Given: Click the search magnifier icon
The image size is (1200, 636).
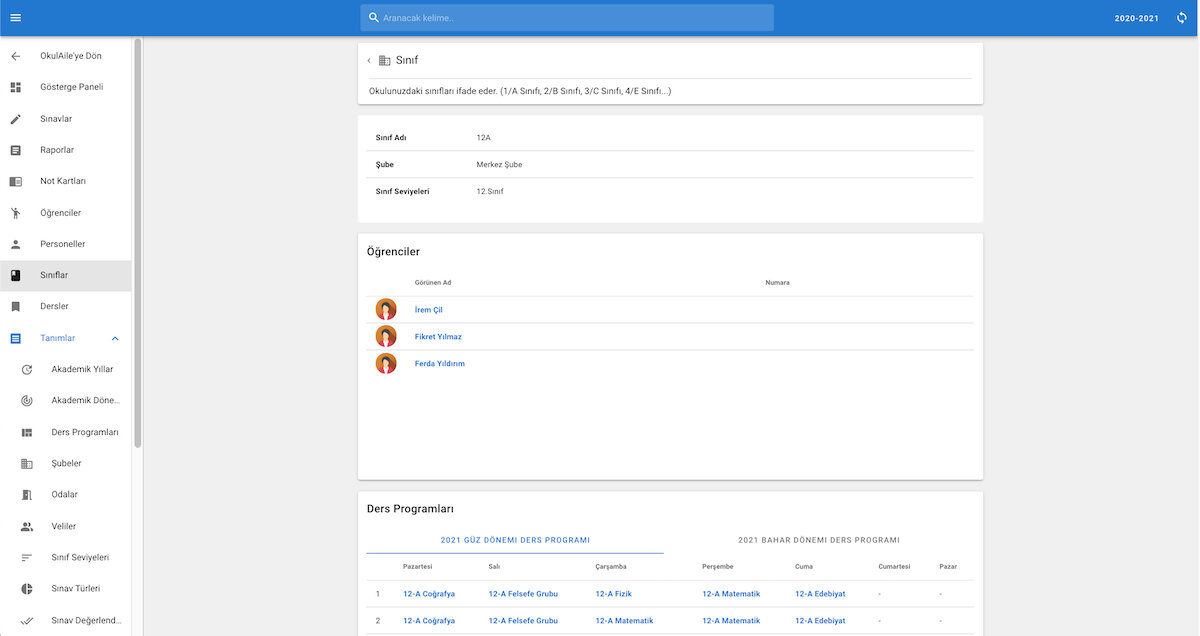Looking at the screenshot, I should coord(374,18).
